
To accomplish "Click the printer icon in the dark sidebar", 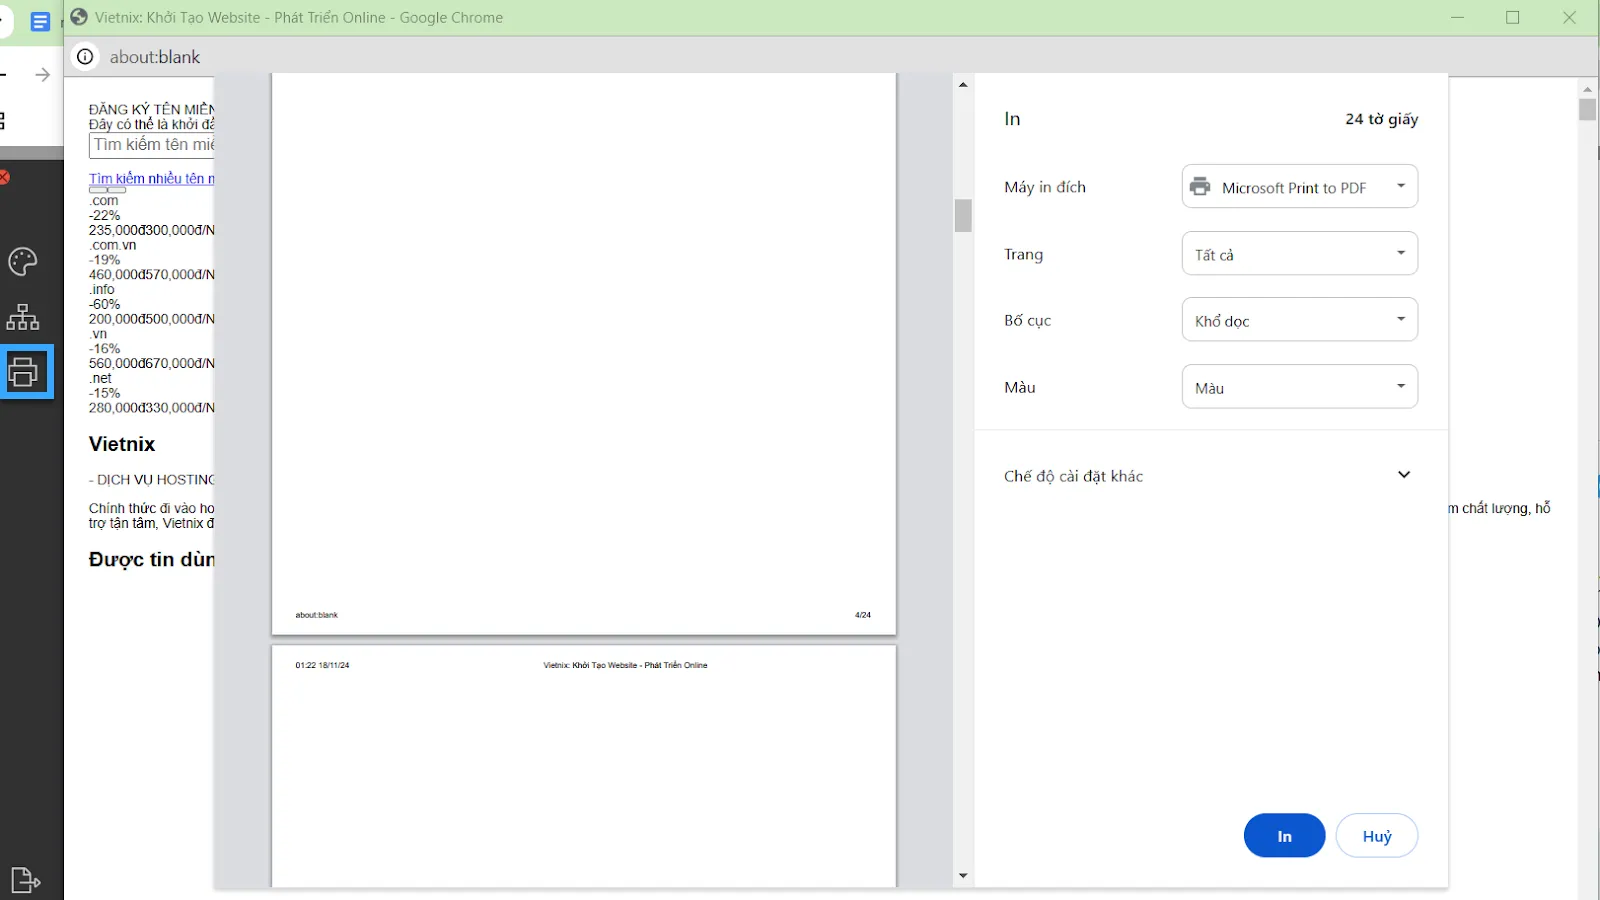I will 24,372.
